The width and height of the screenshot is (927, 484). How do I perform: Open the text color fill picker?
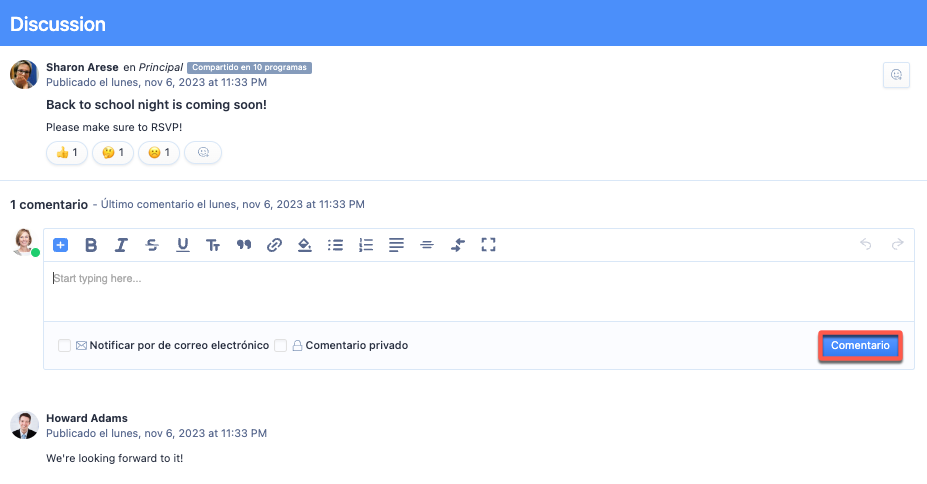pos(305,245)
